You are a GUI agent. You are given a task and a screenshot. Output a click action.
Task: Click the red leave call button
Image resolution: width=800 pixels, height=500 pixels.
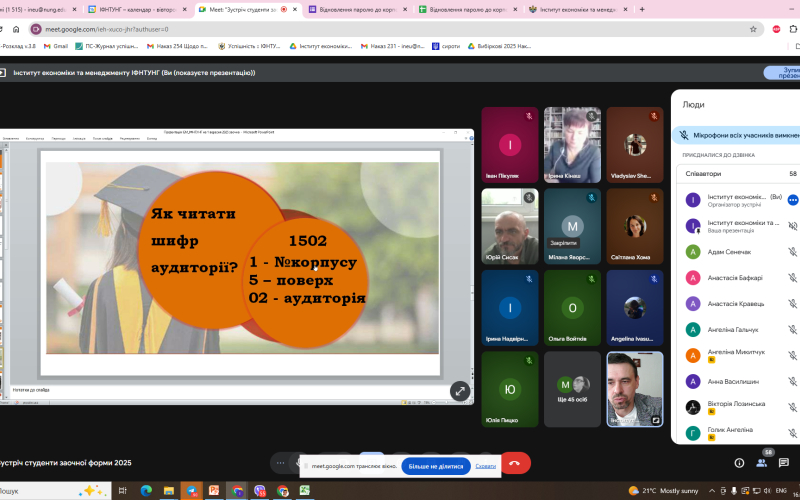tap(515, 463)
